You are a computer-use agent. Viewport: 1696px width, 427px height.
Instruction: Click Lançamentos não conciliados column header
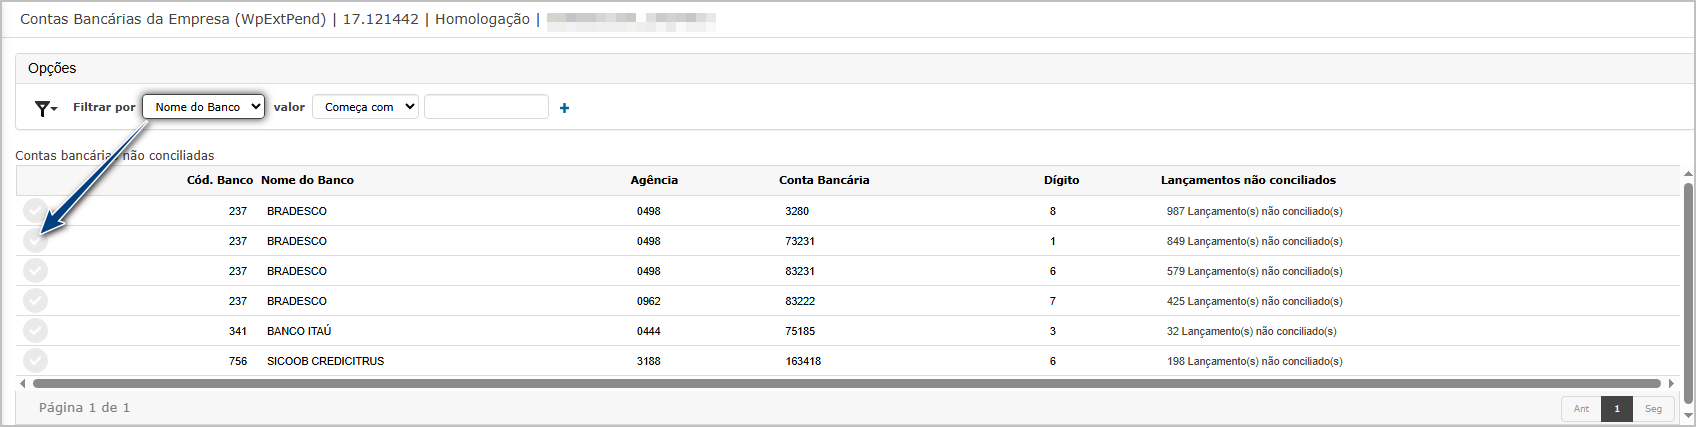pos(1248,180)
